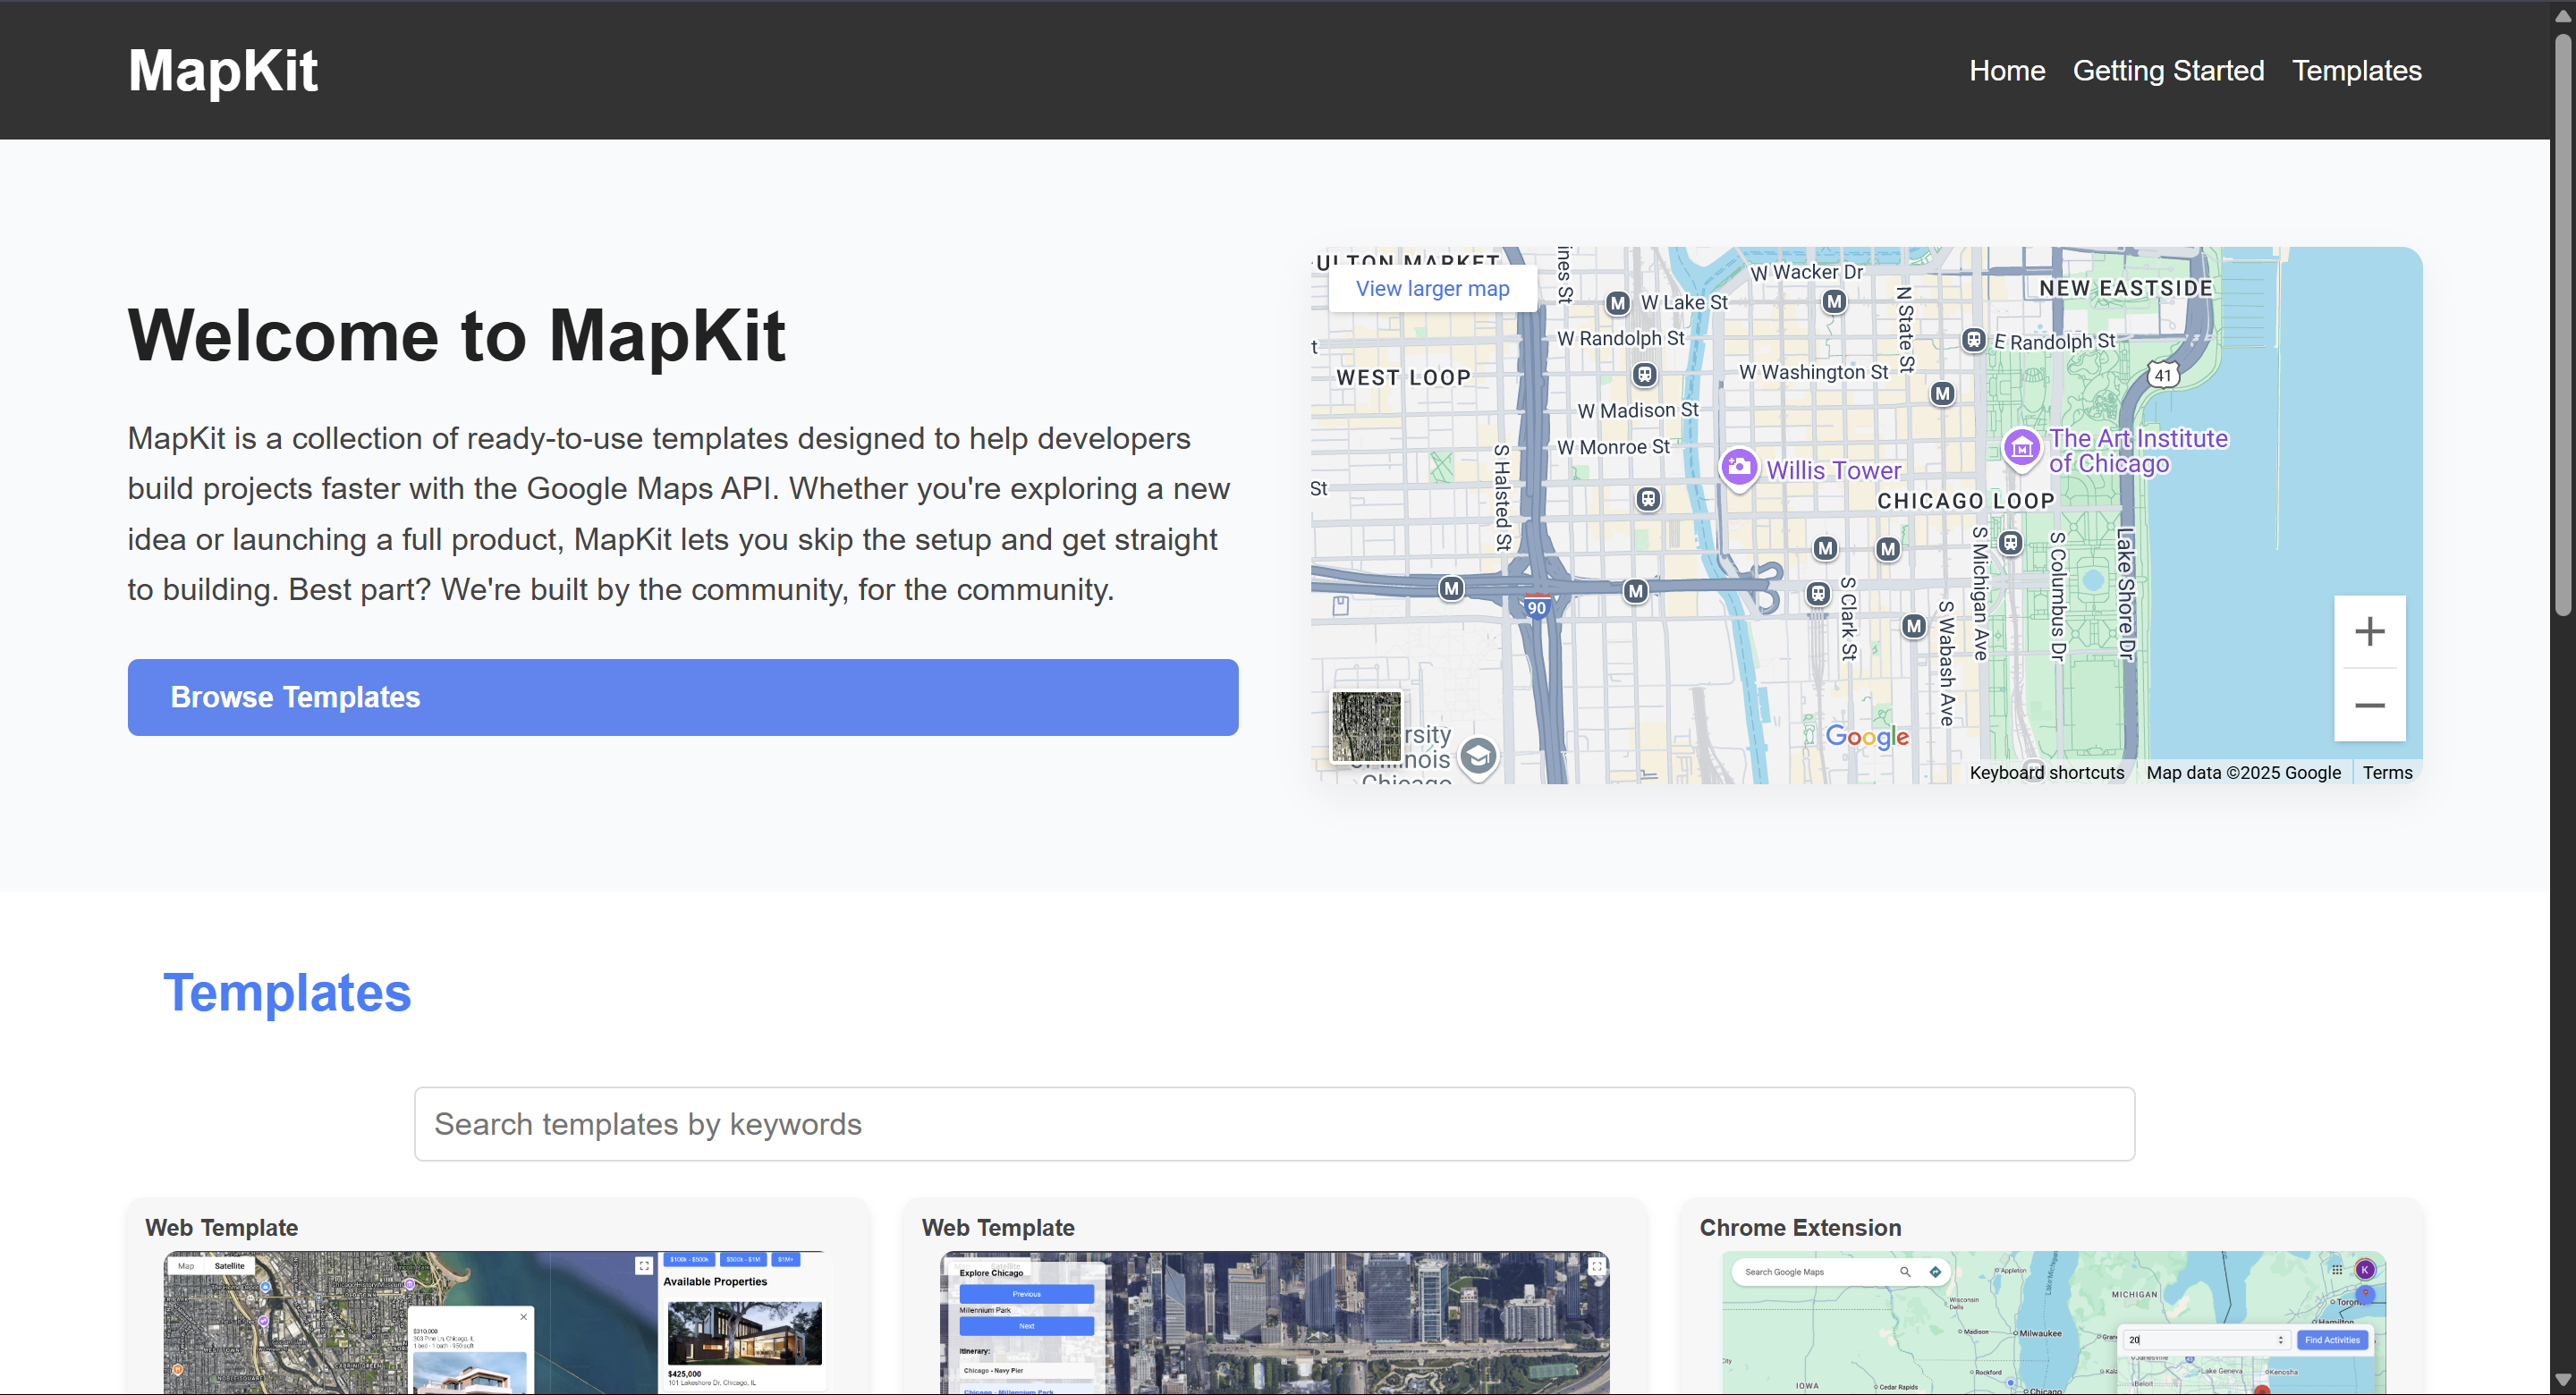Click the Art Institute of Chicago marker
Viewport: 2576px width, 1395px height.
pyautogui.click(x=2021, y=448)
